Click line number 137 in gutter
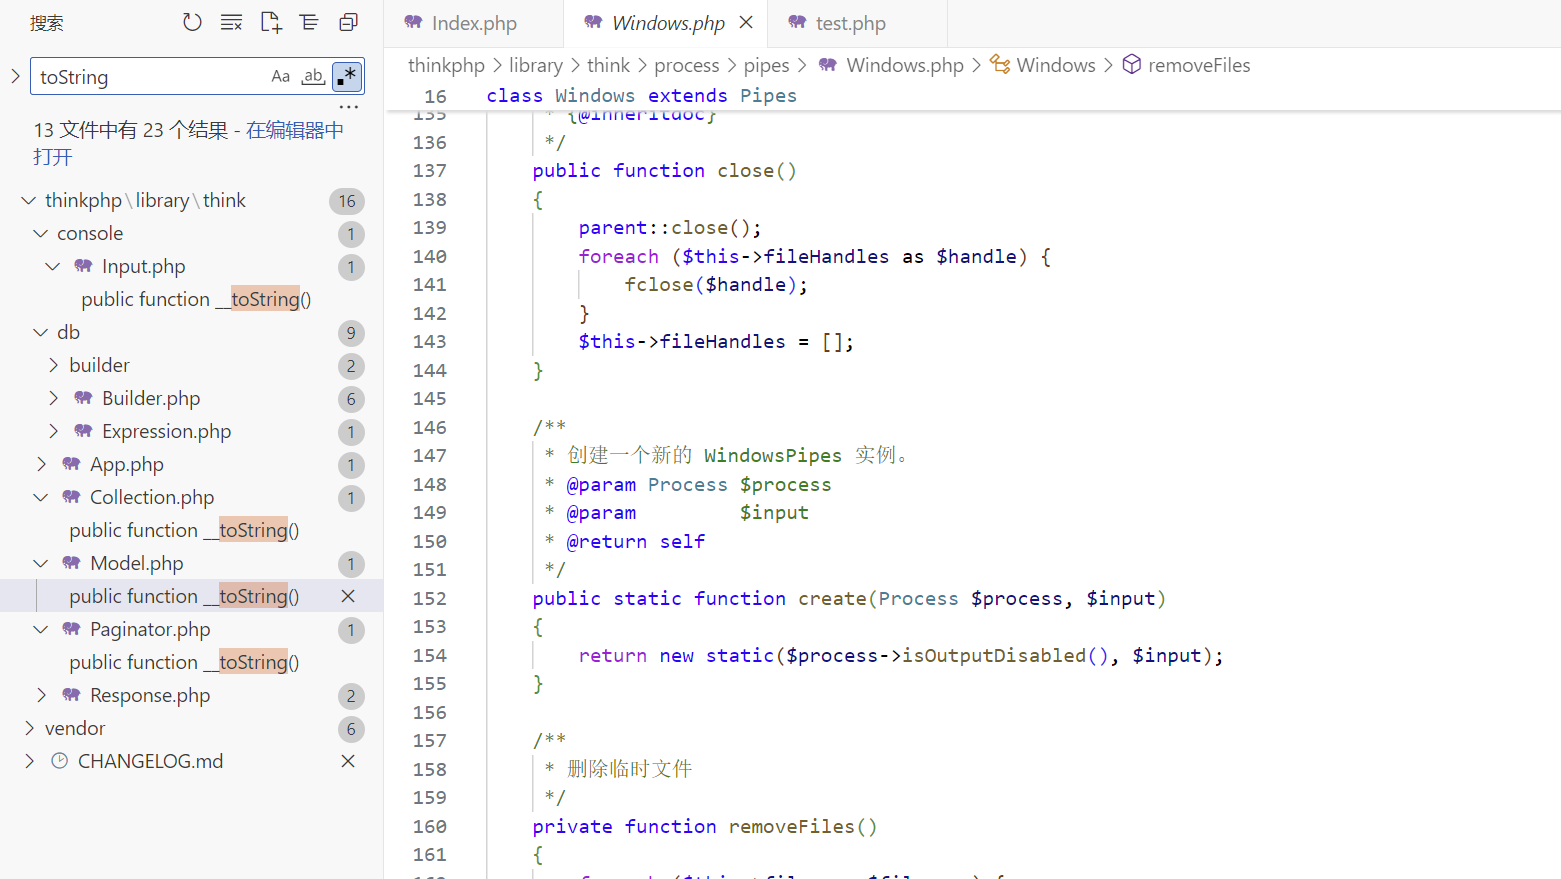The image size is (1561, 879). (x=430, y=171)
